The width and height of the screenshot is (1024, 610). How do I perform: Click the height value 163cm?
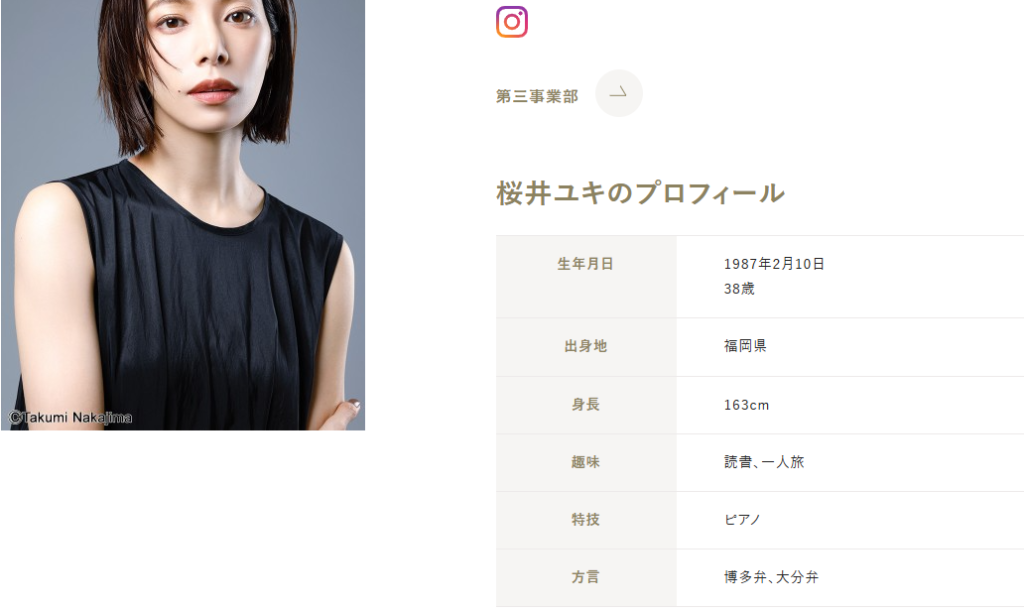[x=746, y=405]
